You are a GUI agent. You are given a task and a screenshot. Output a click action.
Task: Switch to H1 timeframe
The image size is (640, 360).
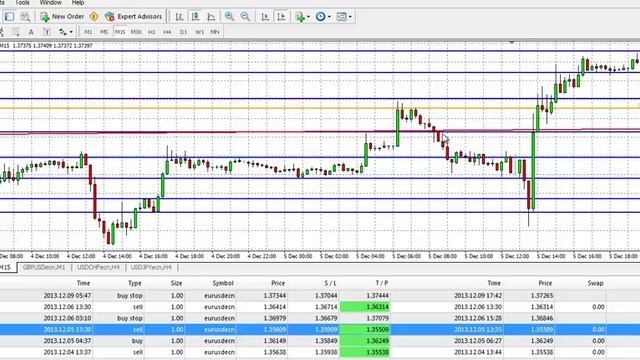click(152, 32)
